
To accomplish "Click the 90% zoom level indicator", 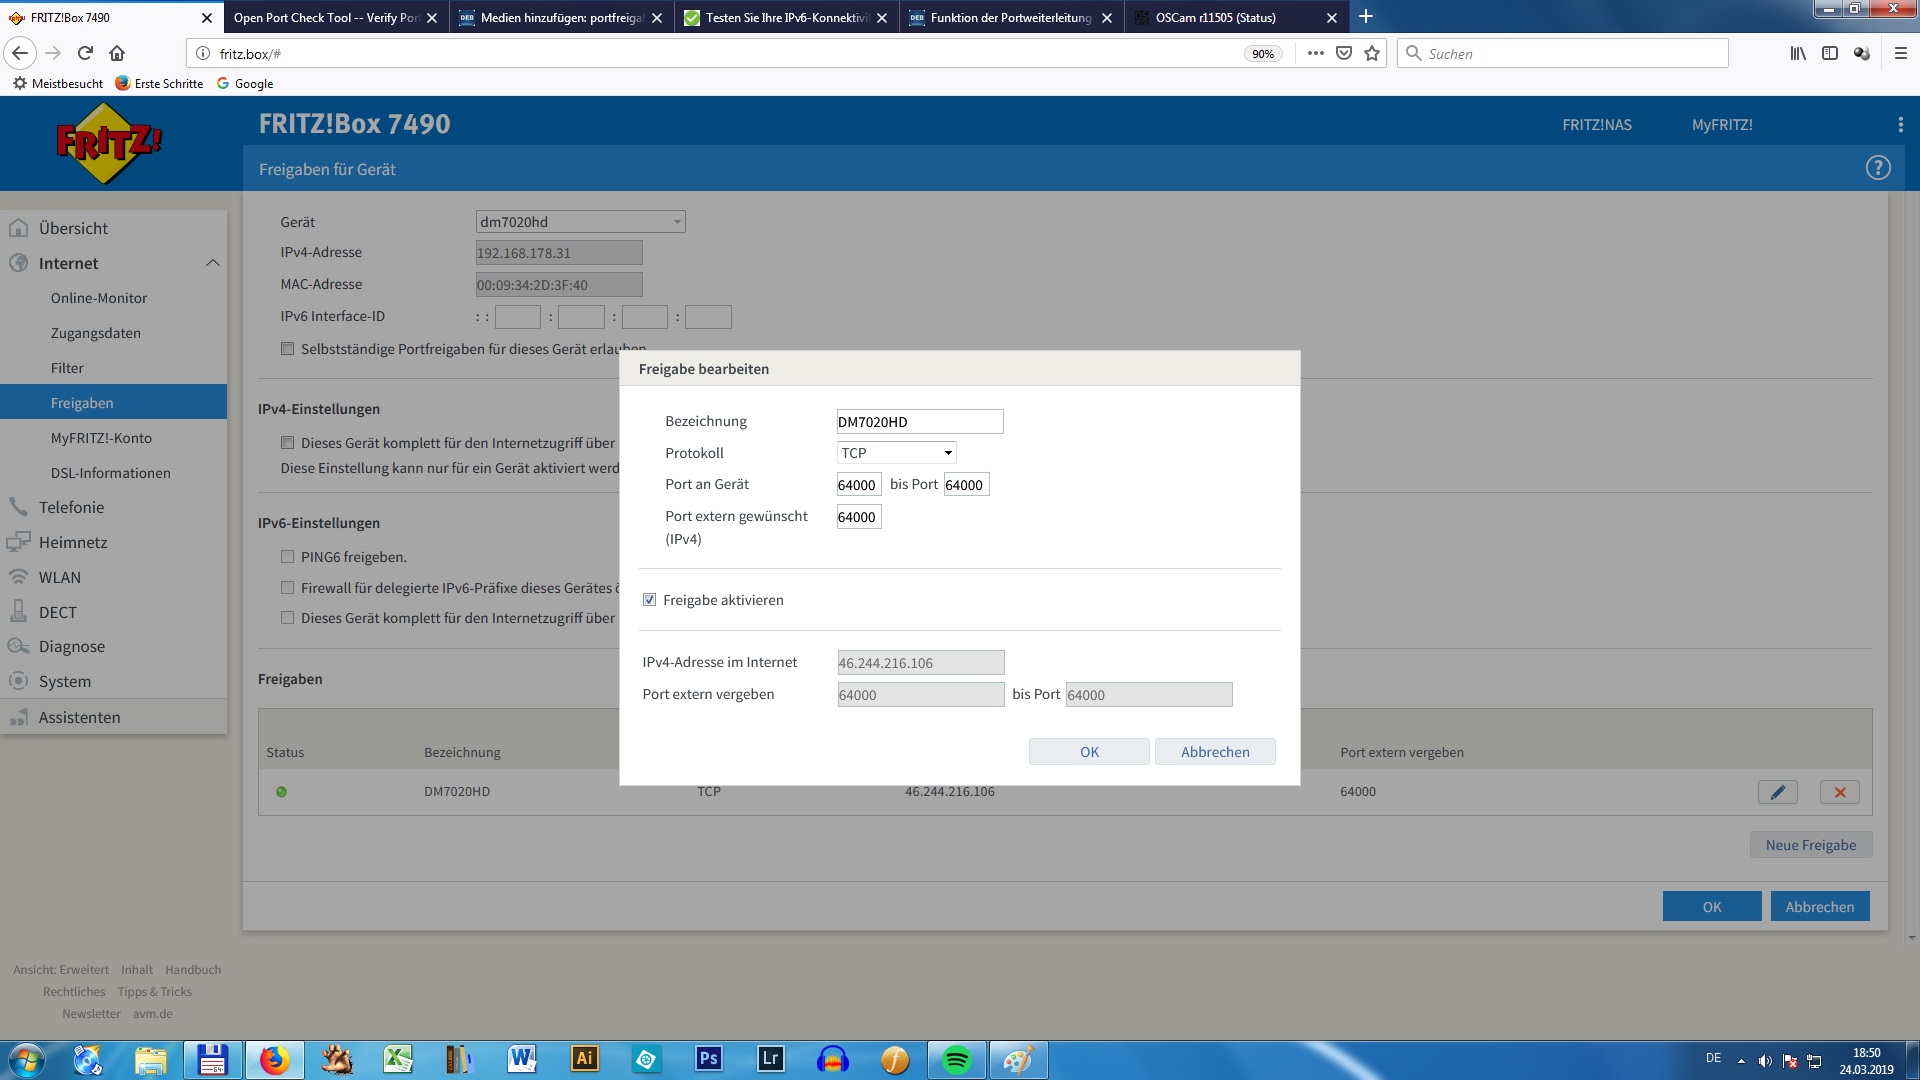I will (x=1263, y=54).
